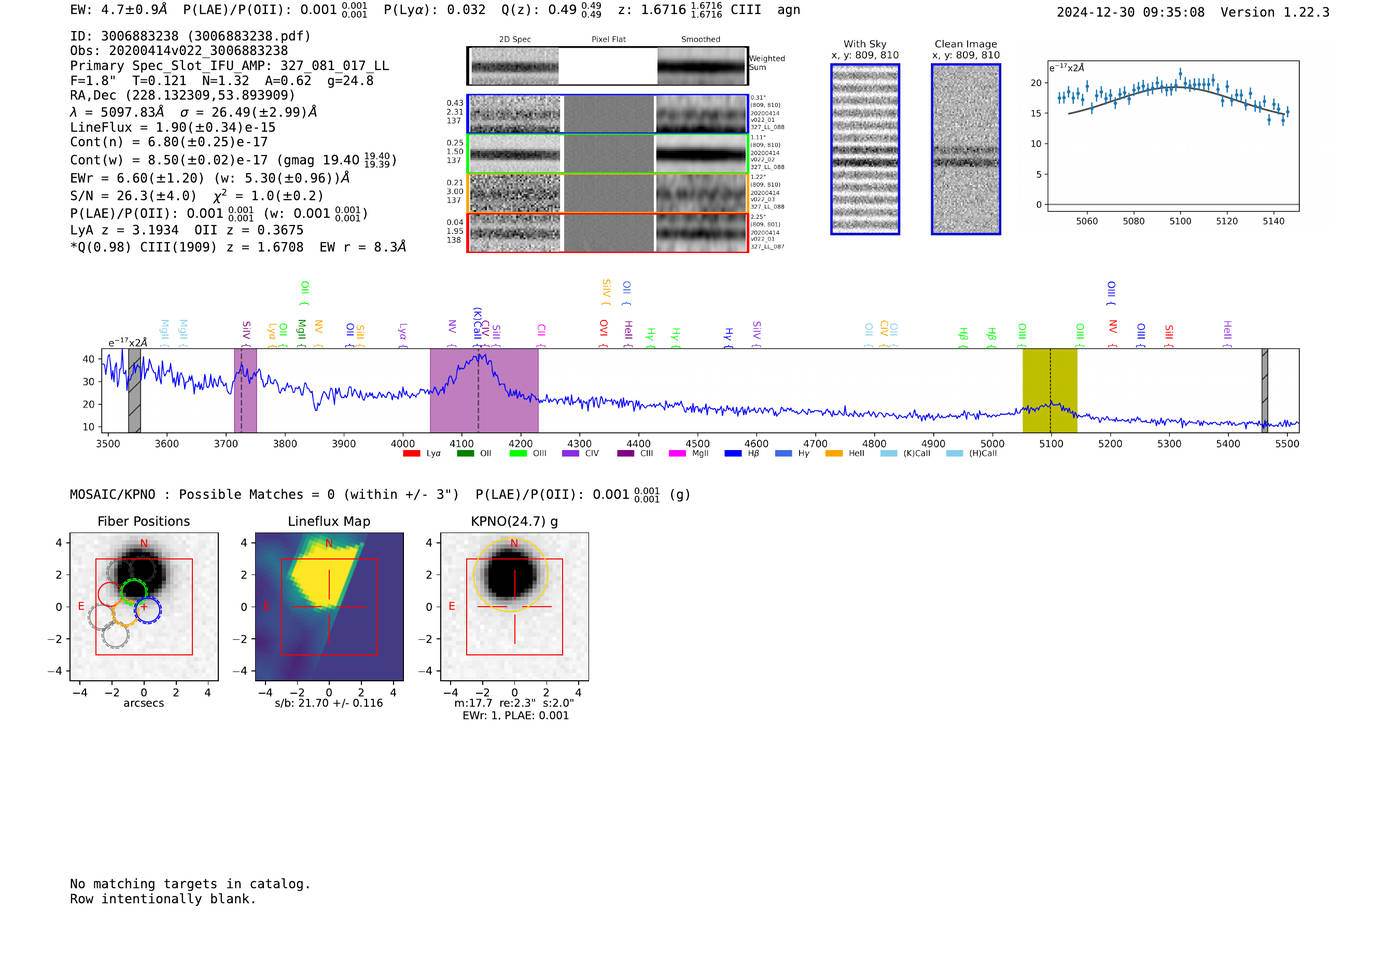This screenshot has width=1400, height=953.
Task: Click the LineFlux = 1.90(±0.34)e-15 value
Action: point(173,127)
